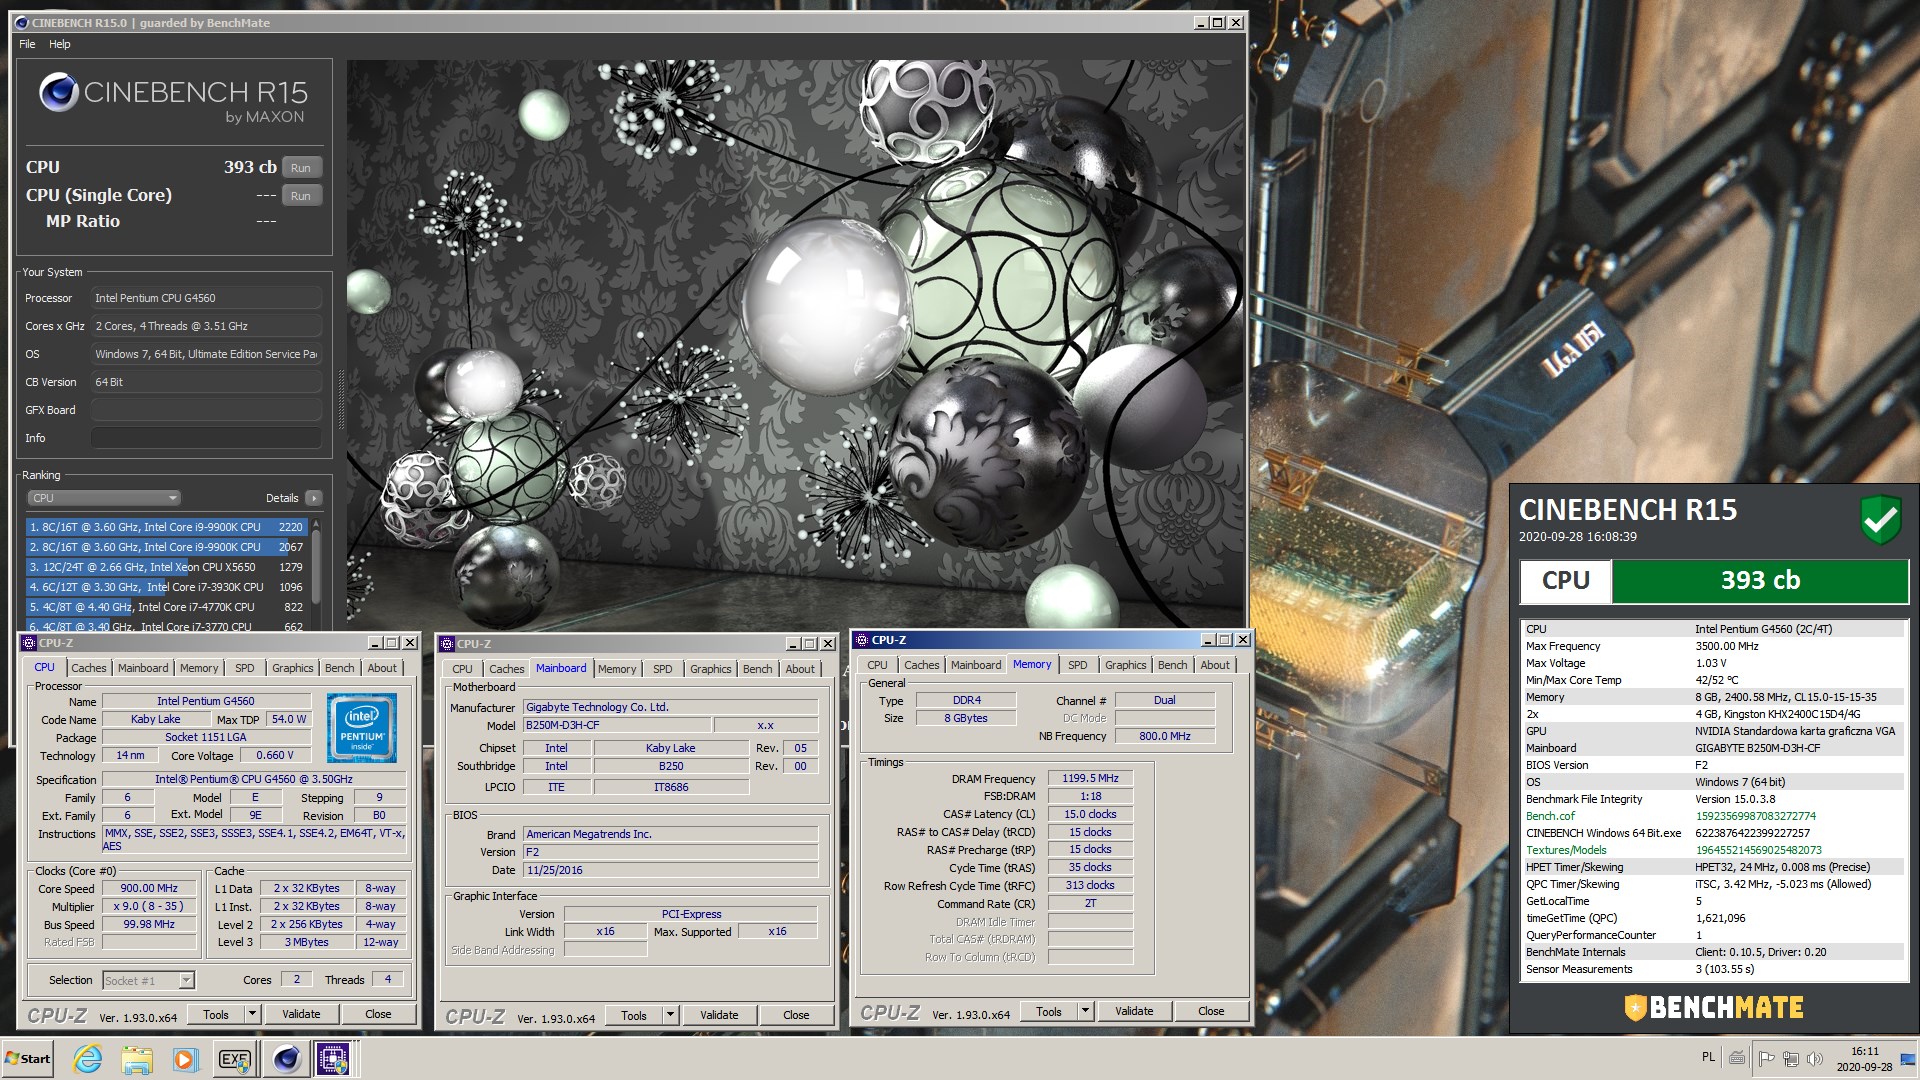Switch to Caches tab in CPU-Z CPU window

pos(89,668)
